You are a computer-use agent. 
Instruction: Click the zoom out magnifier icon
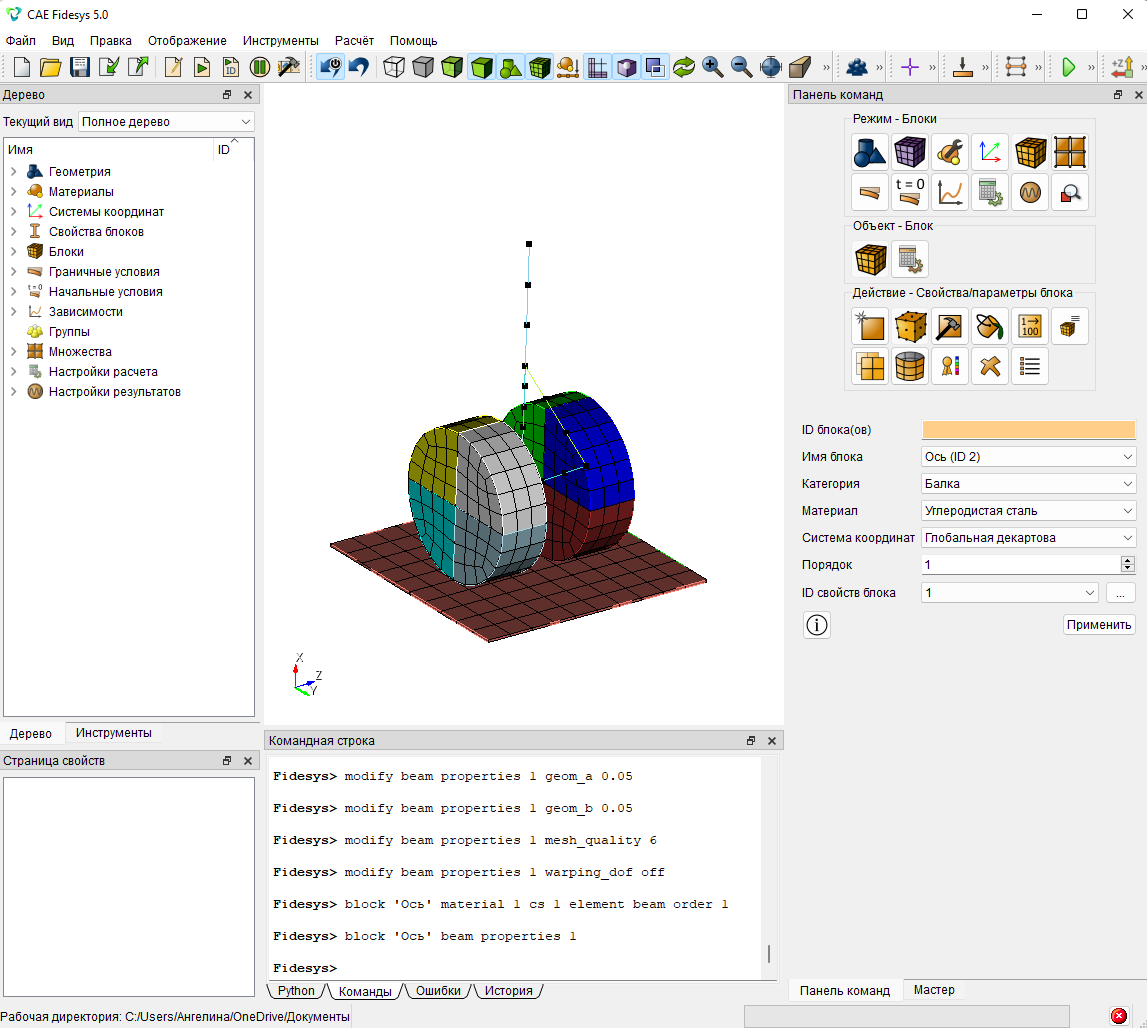tap(742, 67)
